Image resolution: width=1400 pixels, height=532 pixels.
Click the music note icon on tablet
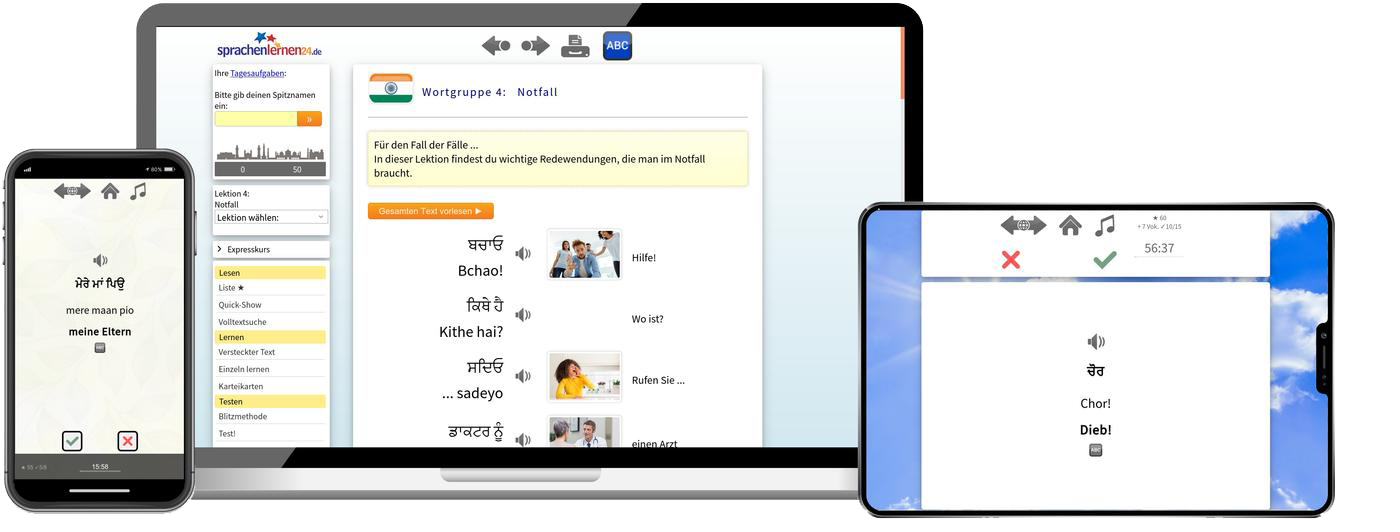coord(1104,226)
